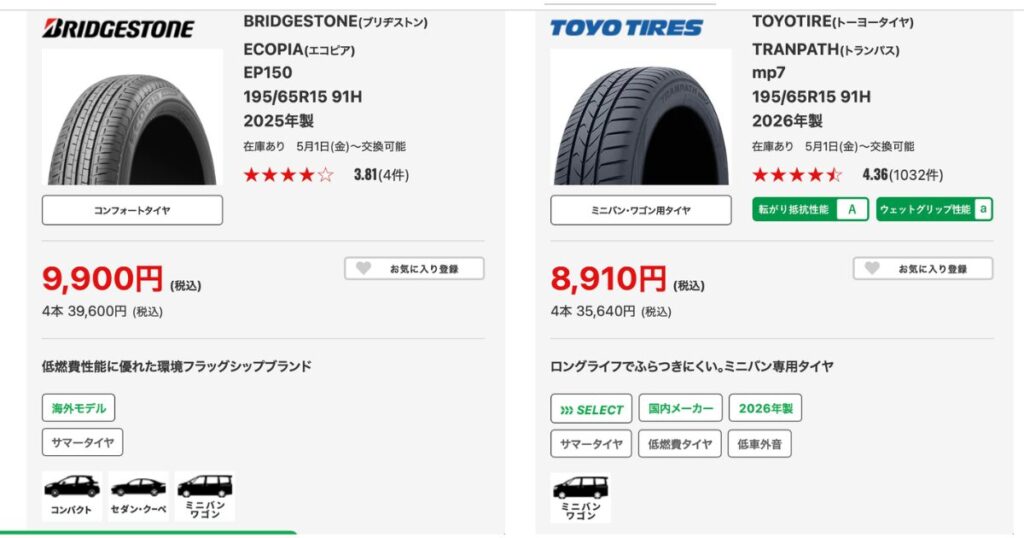Open the Toyo Transpath tire image

tap(641, 117)
